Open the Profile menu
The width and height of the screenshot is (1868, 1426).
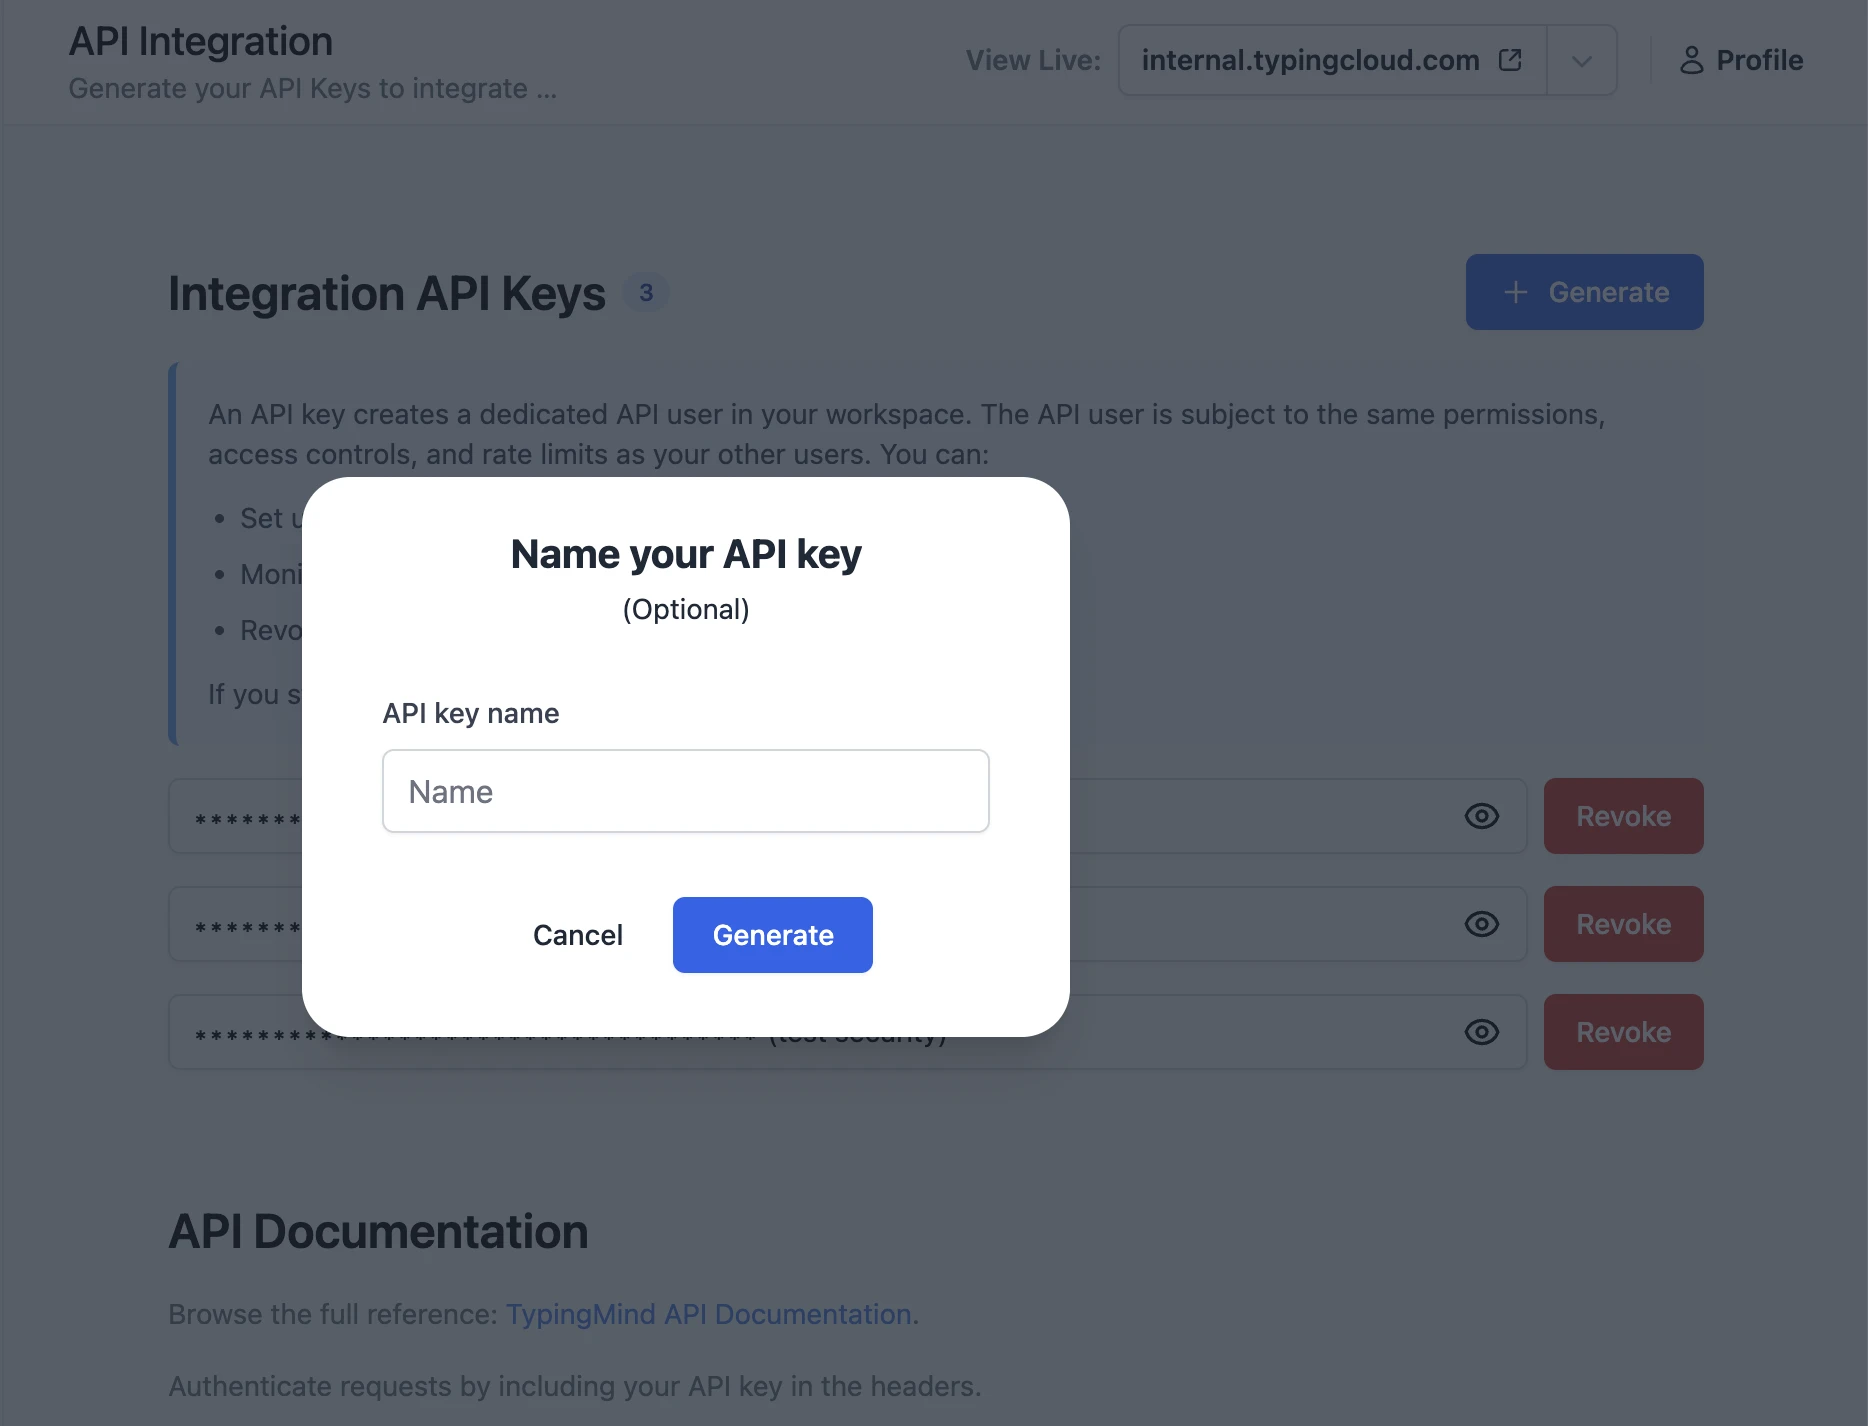pos(1741,60)
